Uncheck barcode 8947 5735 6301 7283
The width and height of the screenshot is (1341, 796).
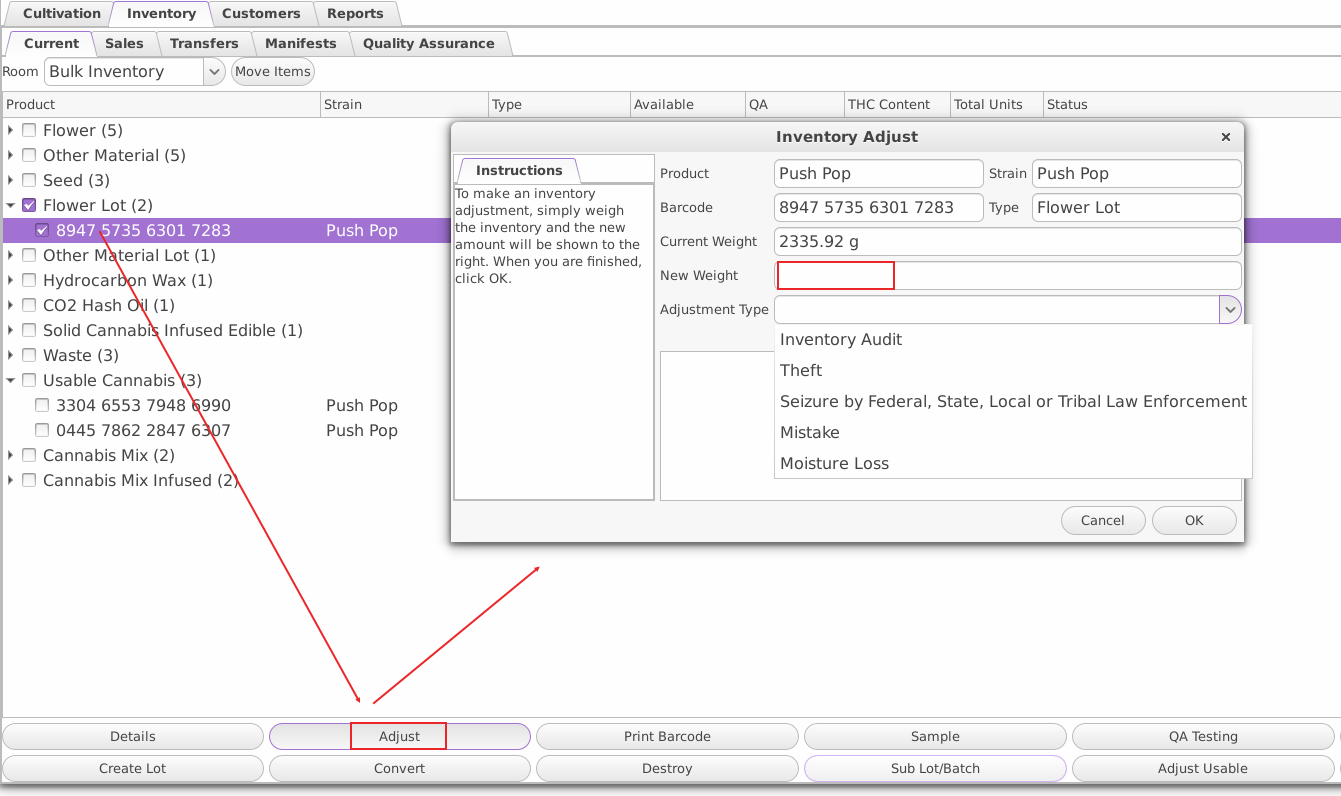click(x=41, y=230)
